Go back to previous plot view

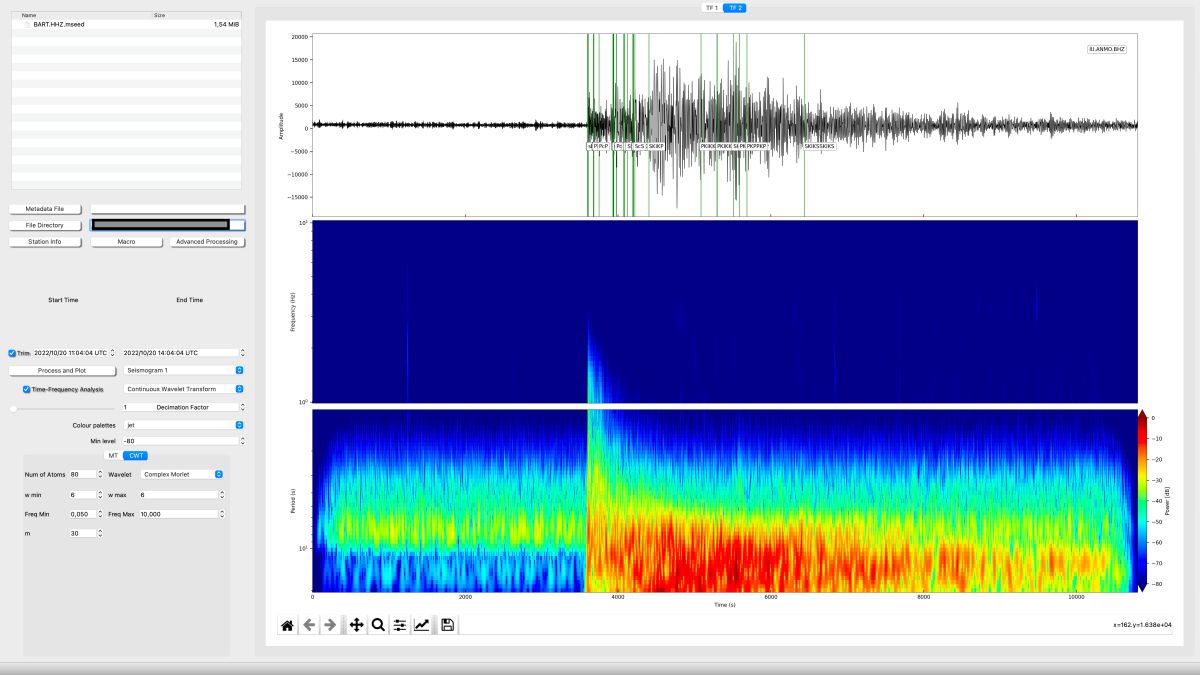click(x=309, y=625)
